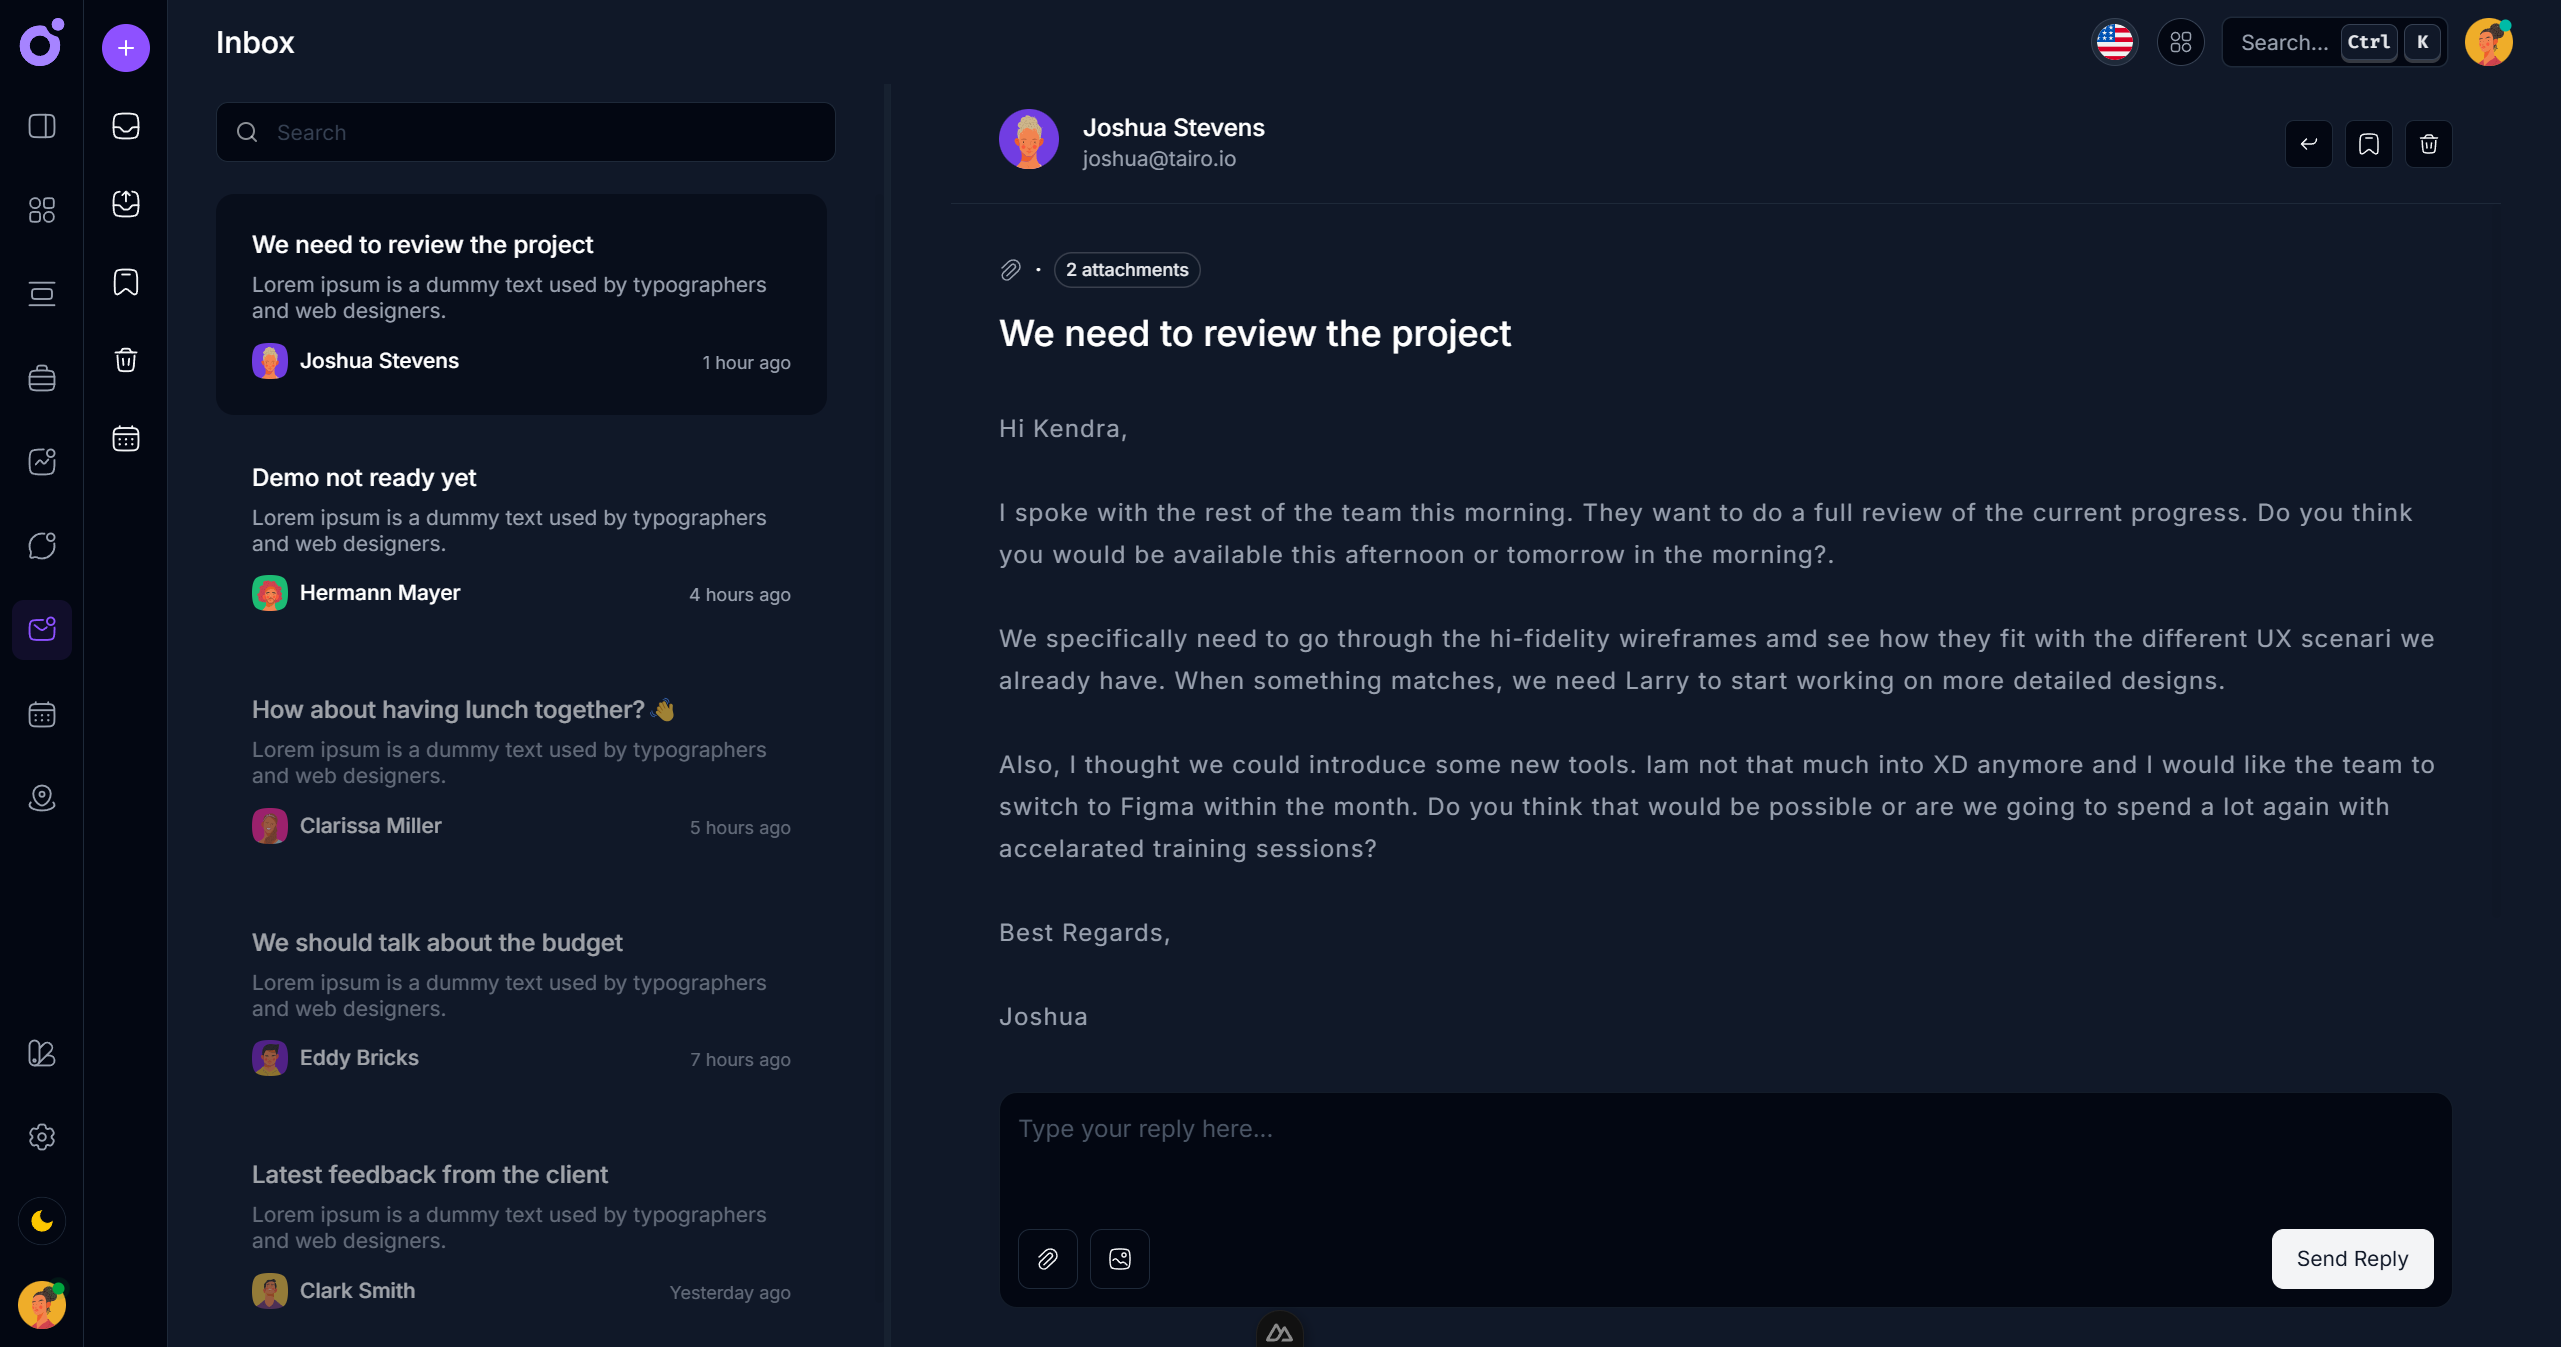Insert an image into the reply
The height and width of the screenshot is (1347, 2561).
pyautogui.click(x=1120, y=1259)
